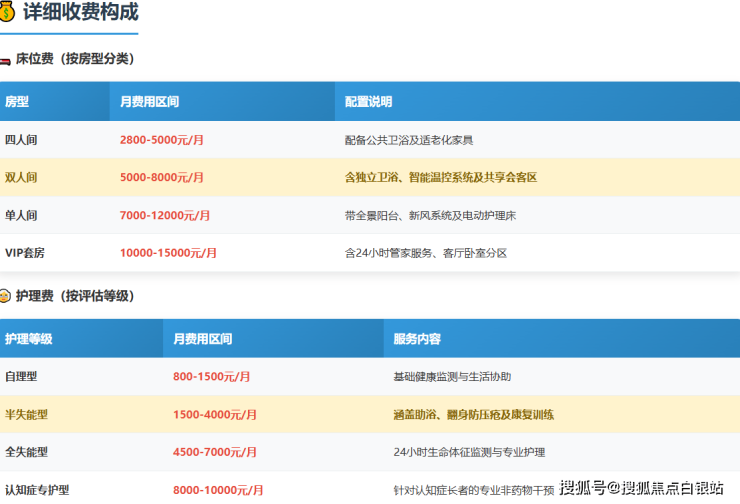Click the 搜狐号@搜狐焦点白银站 watermark
Image resolution: width=740 pixels, height=504 pixels.
click(x=641, y=488)
